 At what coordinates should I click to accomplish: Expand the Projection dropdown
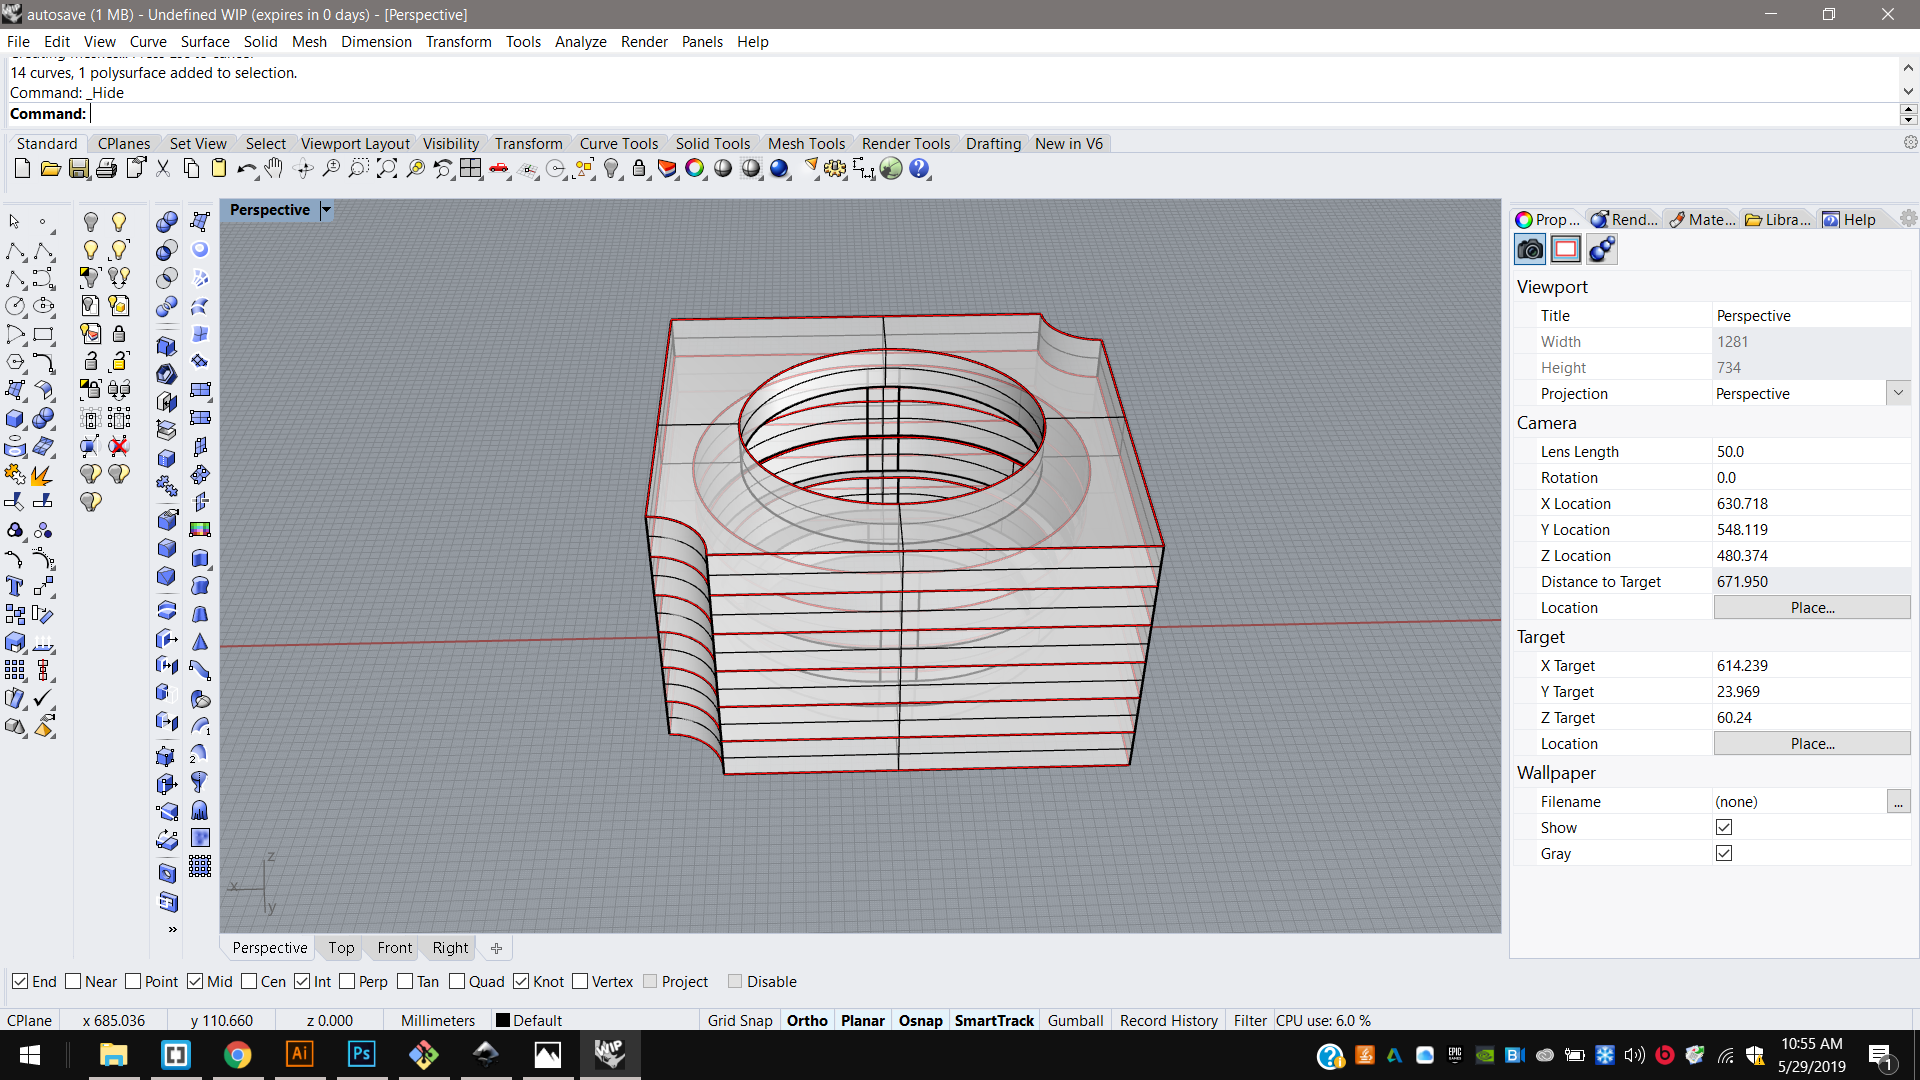pos(1898,393)
